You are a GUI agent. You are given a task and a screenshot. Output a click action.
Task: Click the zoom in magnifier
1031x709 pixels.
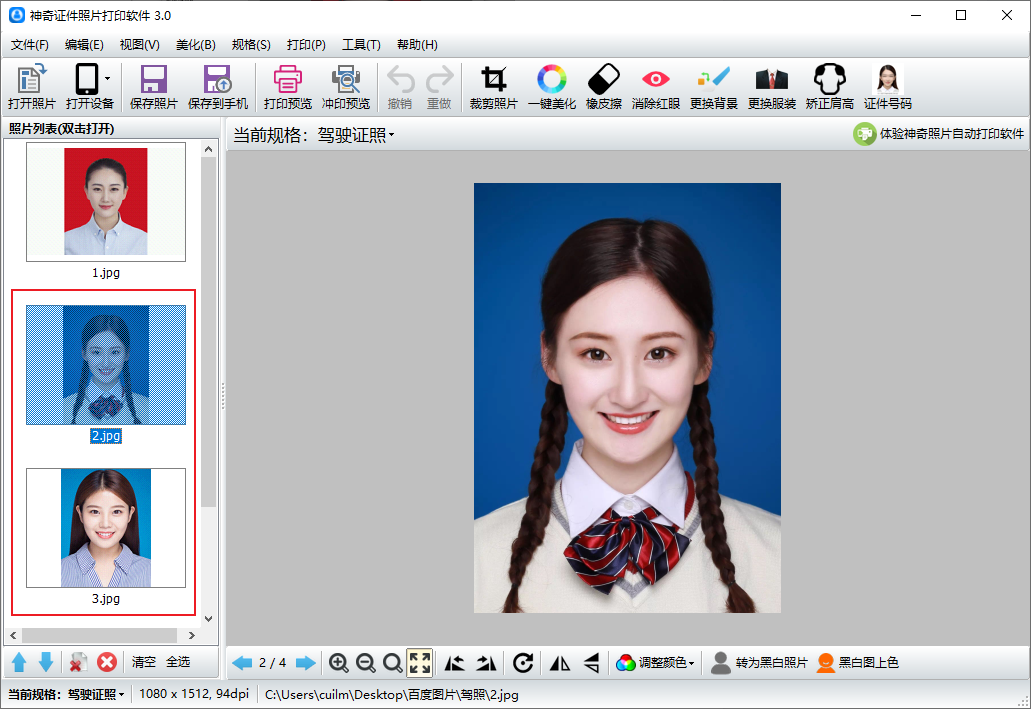pos(339,663)
